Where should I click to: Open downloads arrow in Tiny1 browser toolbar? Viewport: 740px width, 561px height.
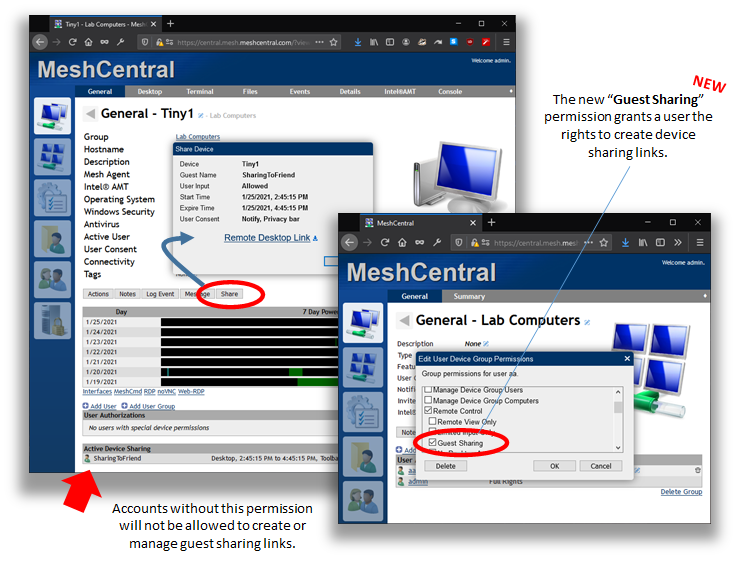point(358,42)
